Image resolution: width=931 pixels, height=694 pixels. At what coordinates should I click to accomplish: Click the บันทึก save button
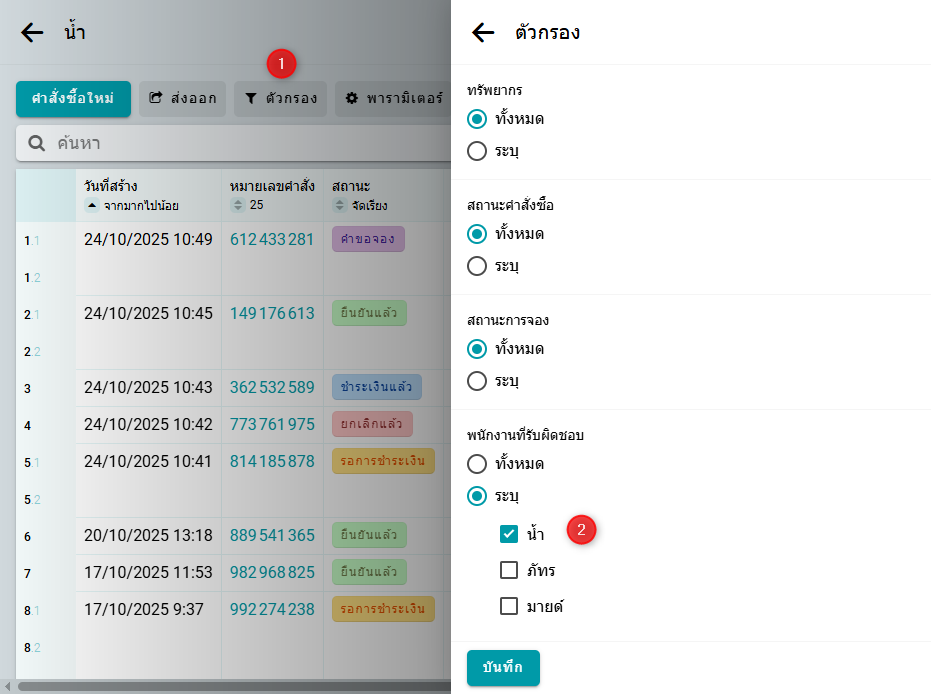[x=503, y=668]
